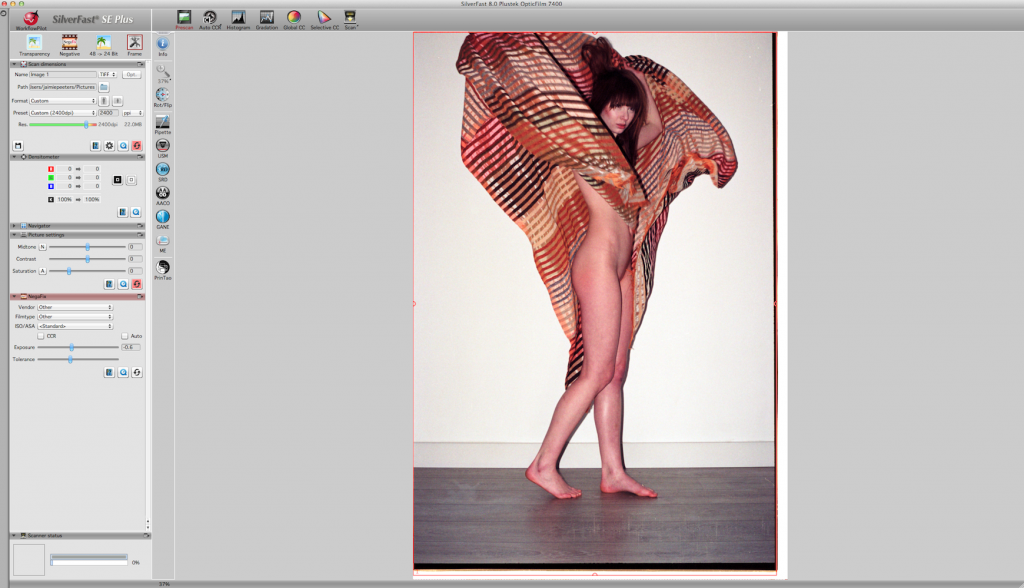Collapse the Scanner status panel
1024x588 pixels.
tap(14, 536)
